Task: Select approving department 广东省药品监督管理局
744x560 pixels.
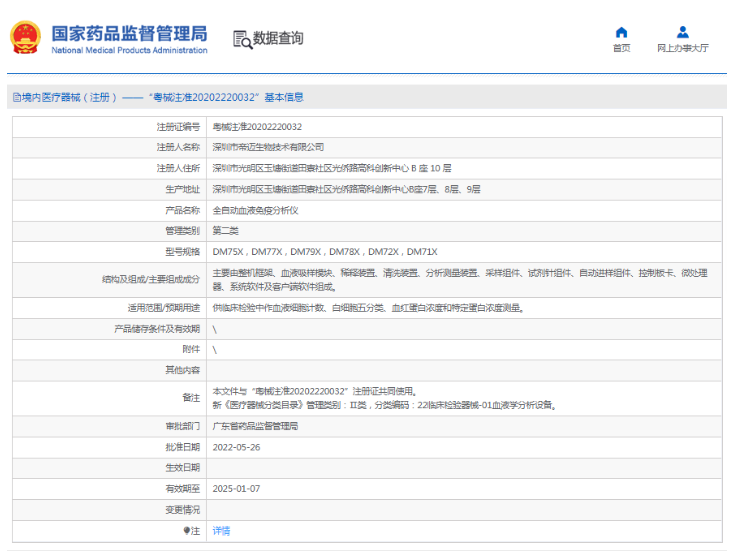Action: (255, 426)
